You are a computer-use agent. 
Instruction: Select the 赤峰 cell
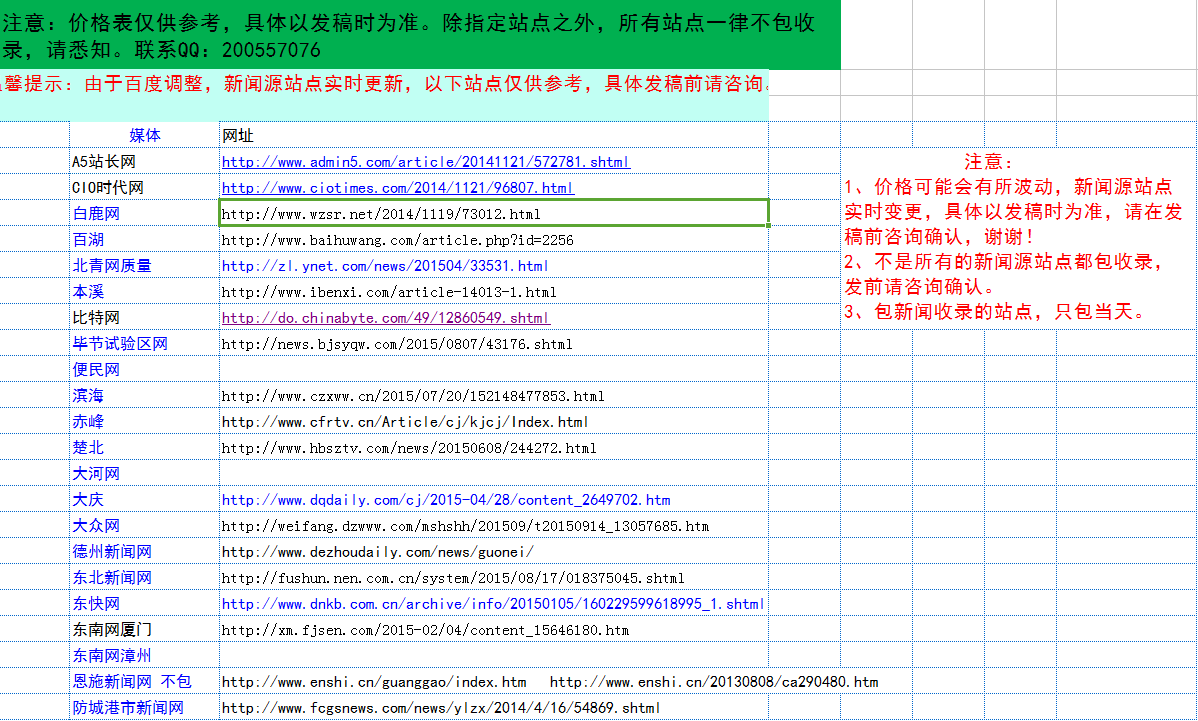tap(144, 422)
